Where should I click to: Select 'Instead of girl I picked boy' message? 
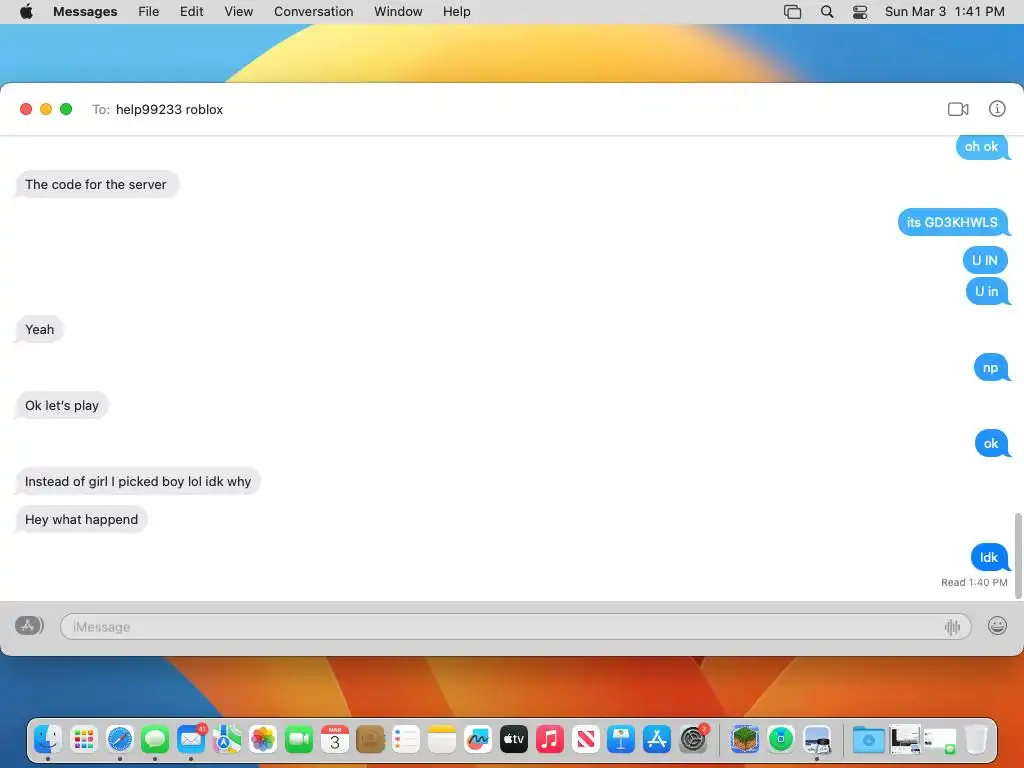pyautogui.click(x=138, y=481)
